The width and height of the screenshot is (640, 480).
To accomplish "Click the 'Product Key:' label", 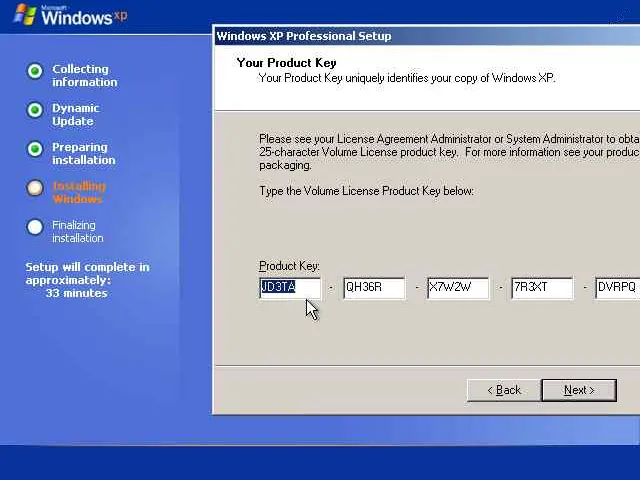I will [289, 266].
